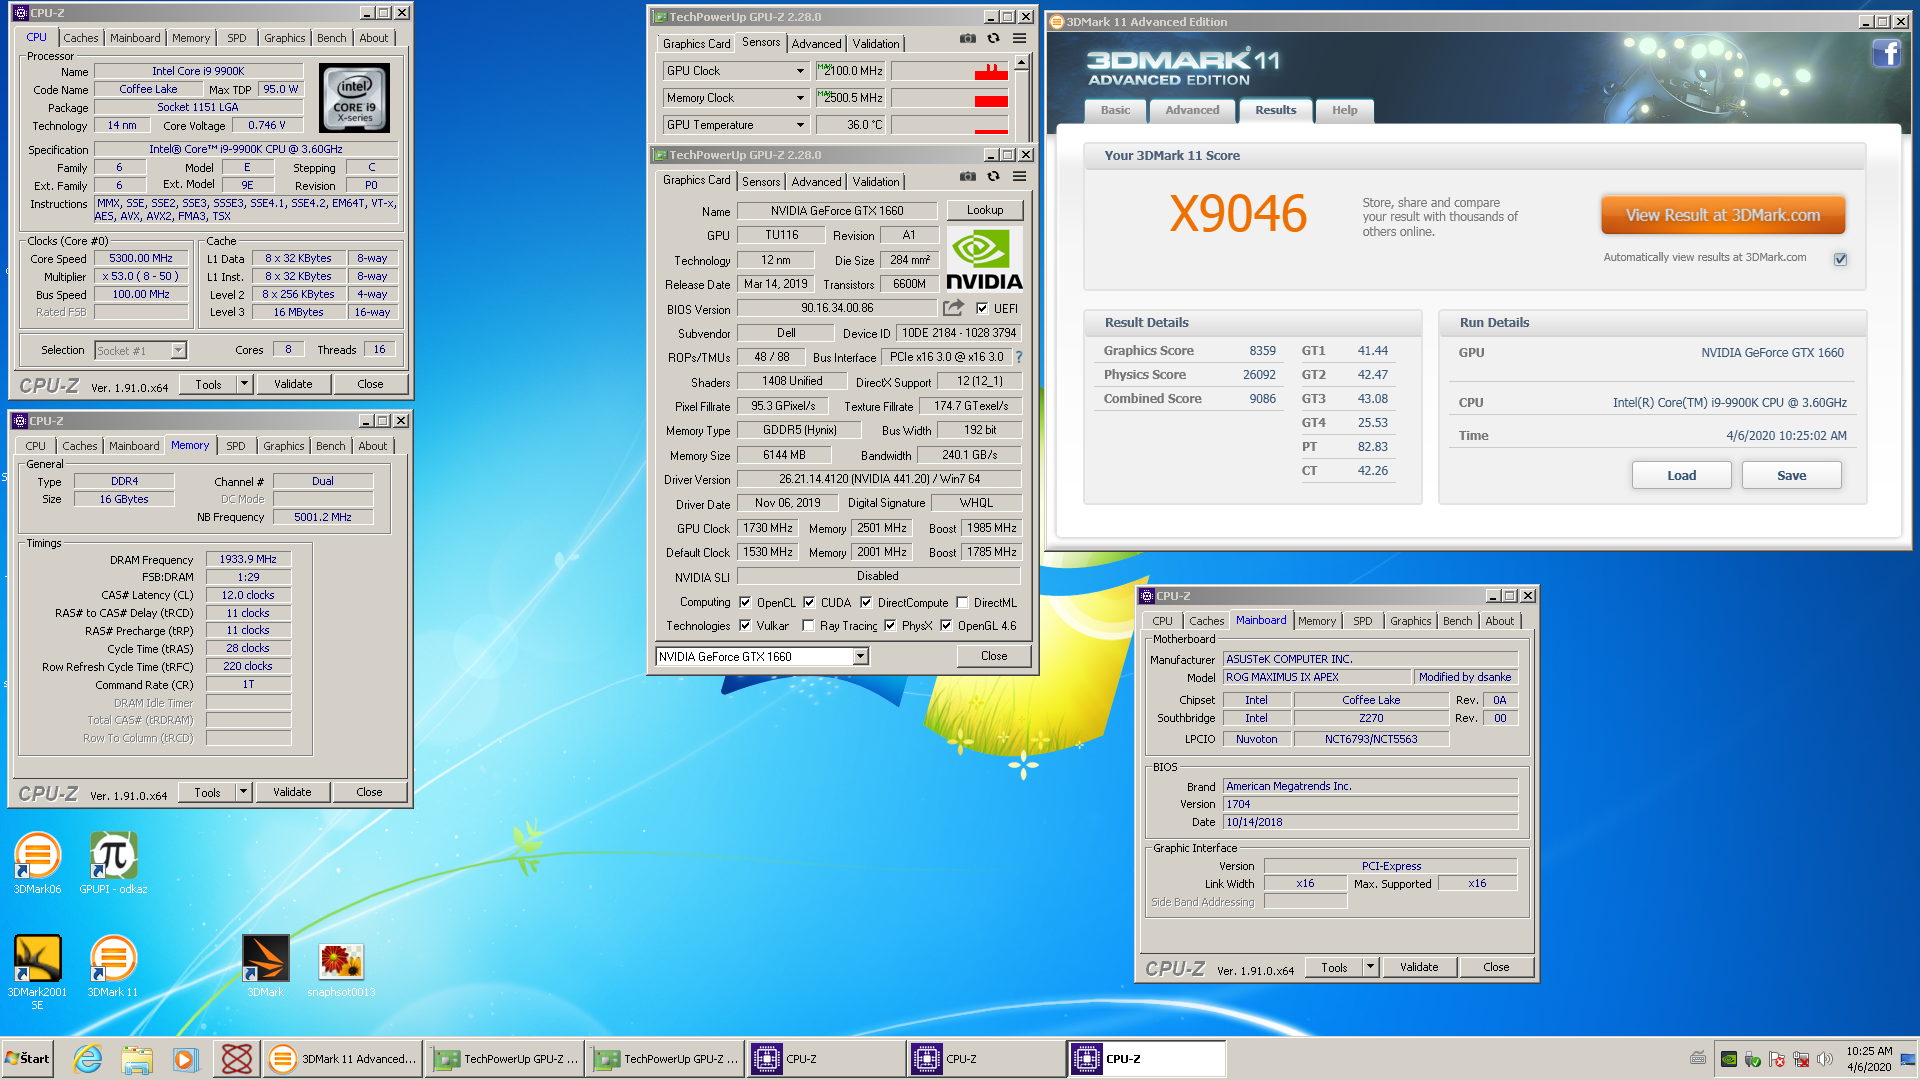Click volume speaker icon in system tray

1824,1059
